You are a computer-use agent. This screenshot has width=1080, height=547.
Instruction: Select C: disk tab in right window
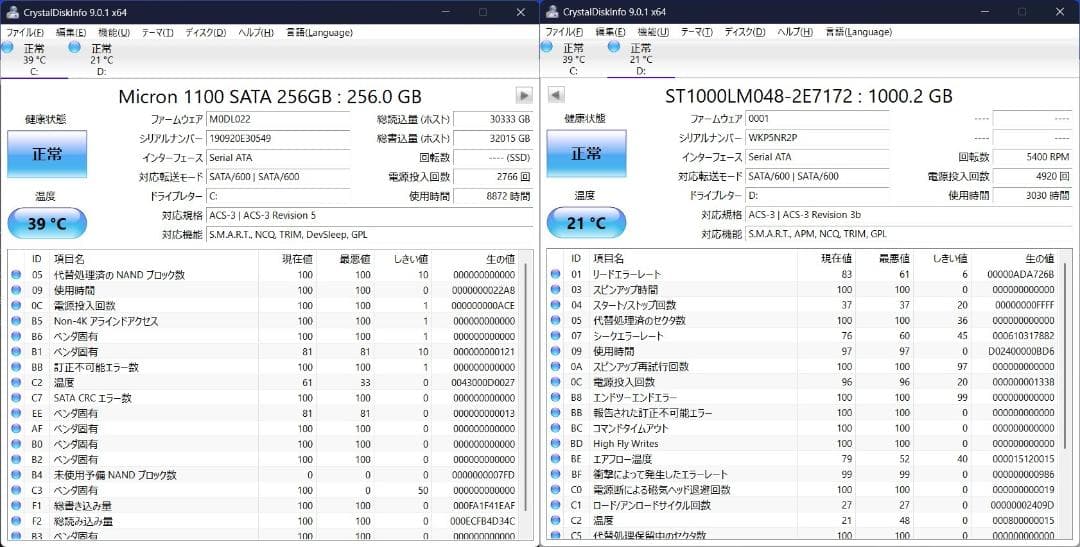tap(573, 59)
